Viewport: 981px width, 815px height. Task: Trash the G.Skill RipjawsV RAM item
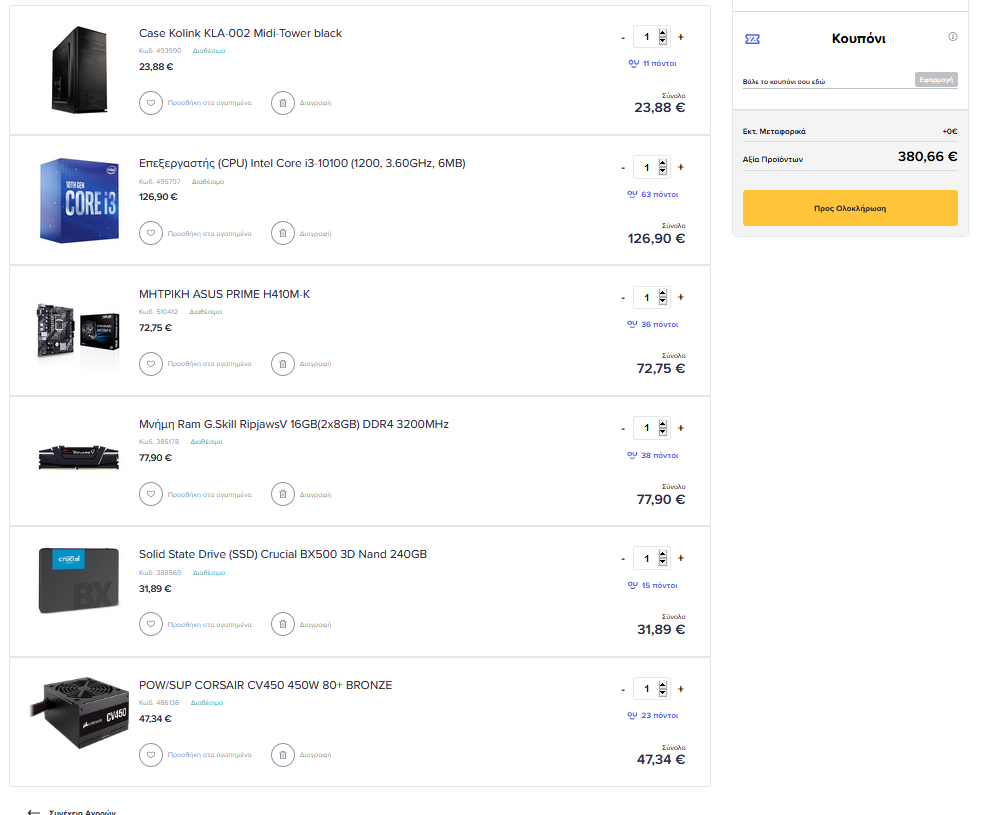283,494
